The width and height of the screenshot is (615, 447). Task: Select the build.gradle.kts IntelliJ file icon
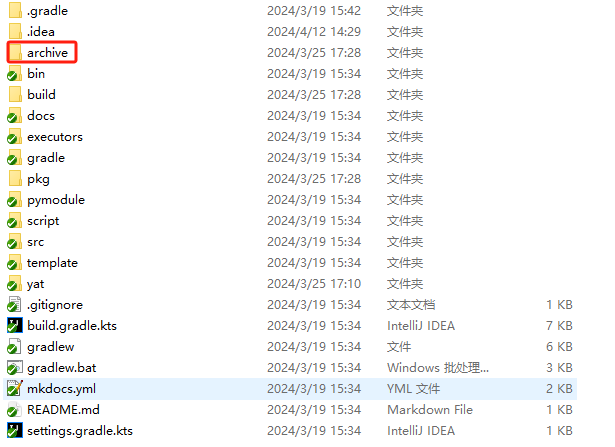15,326
